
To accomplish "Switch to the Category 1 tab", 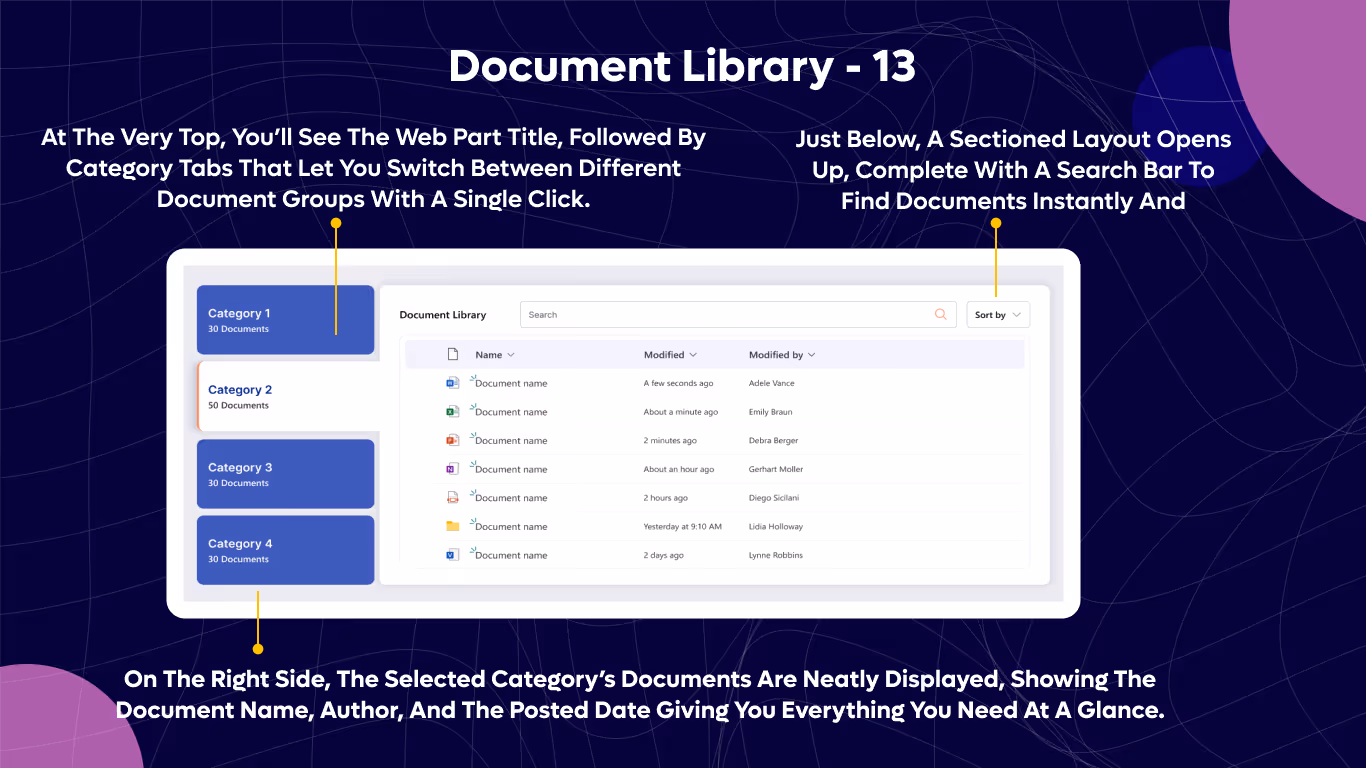I will tap(285, 320).
